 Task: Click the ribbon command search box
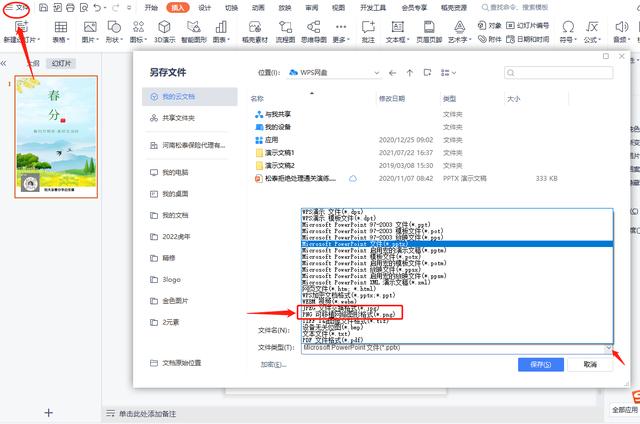point(515,8)
